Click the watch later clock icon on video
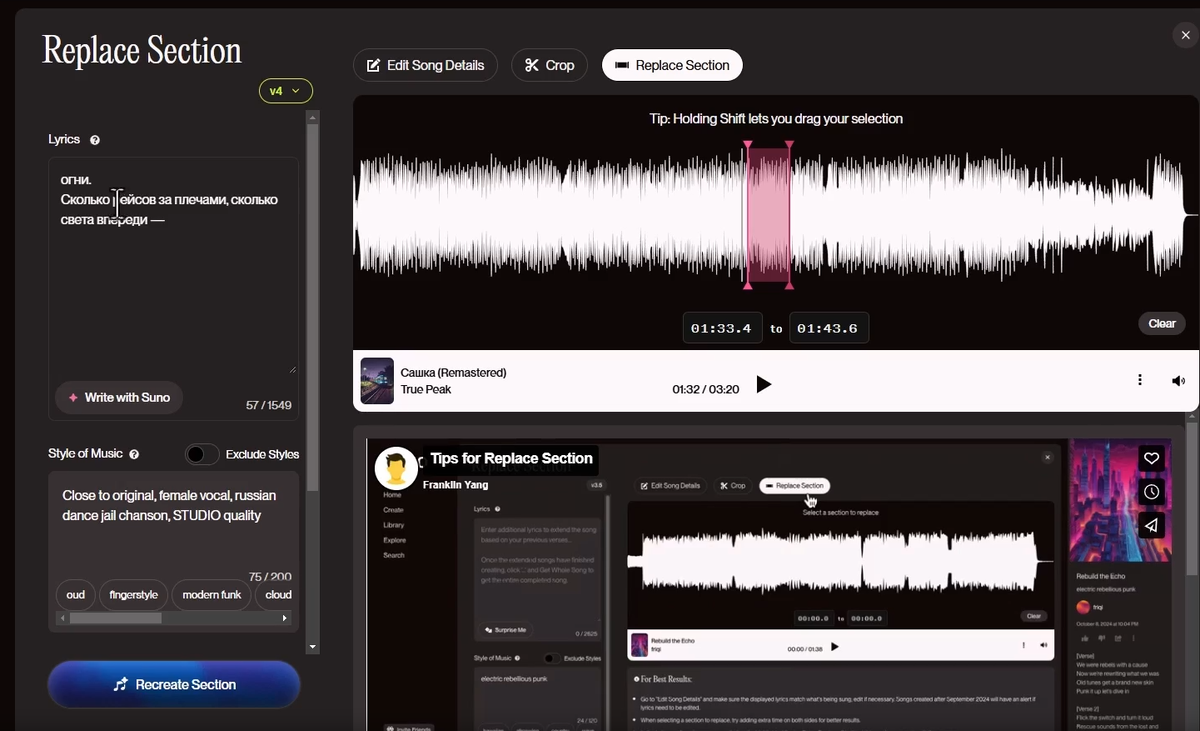Viewport: 1200px width, 731px height. 1152,492
